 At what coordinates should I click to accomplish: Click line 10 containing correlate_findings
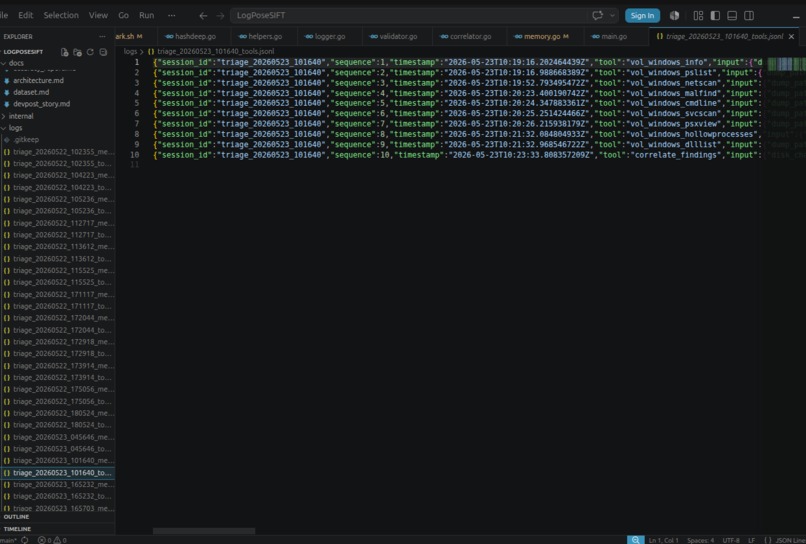pyautogui.click(x=457, y=155)
